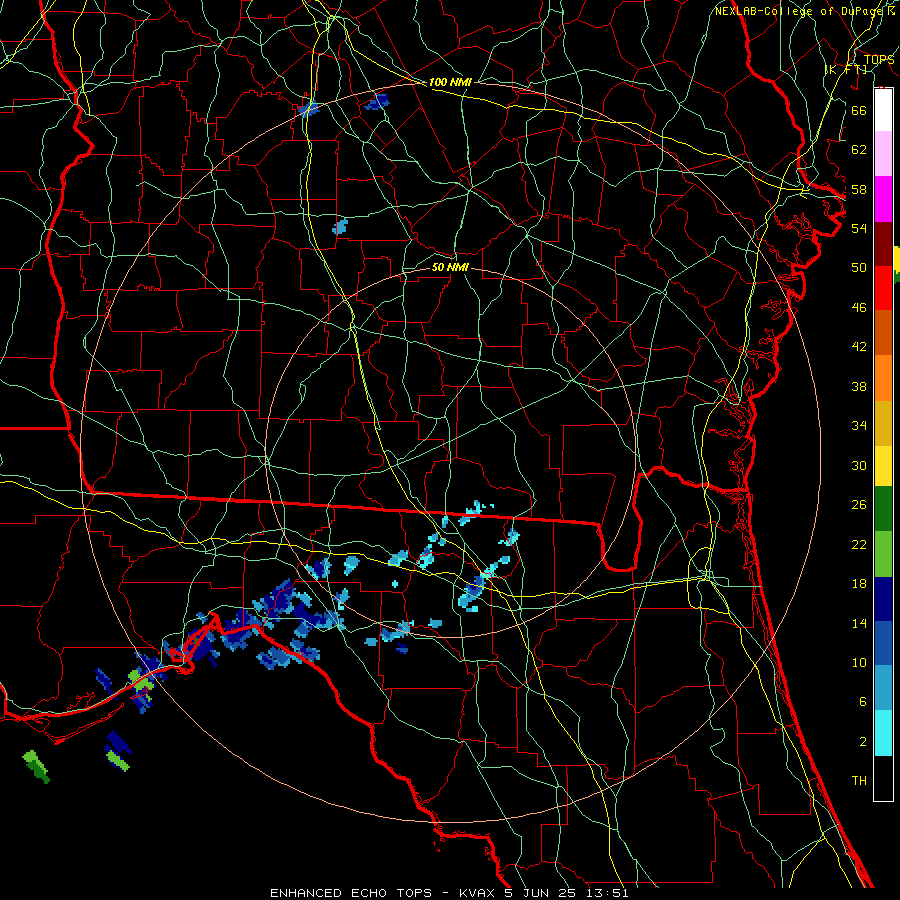Click the light blue legend swatch
Viewport: 900px width, 900px height.
point(883,688)
